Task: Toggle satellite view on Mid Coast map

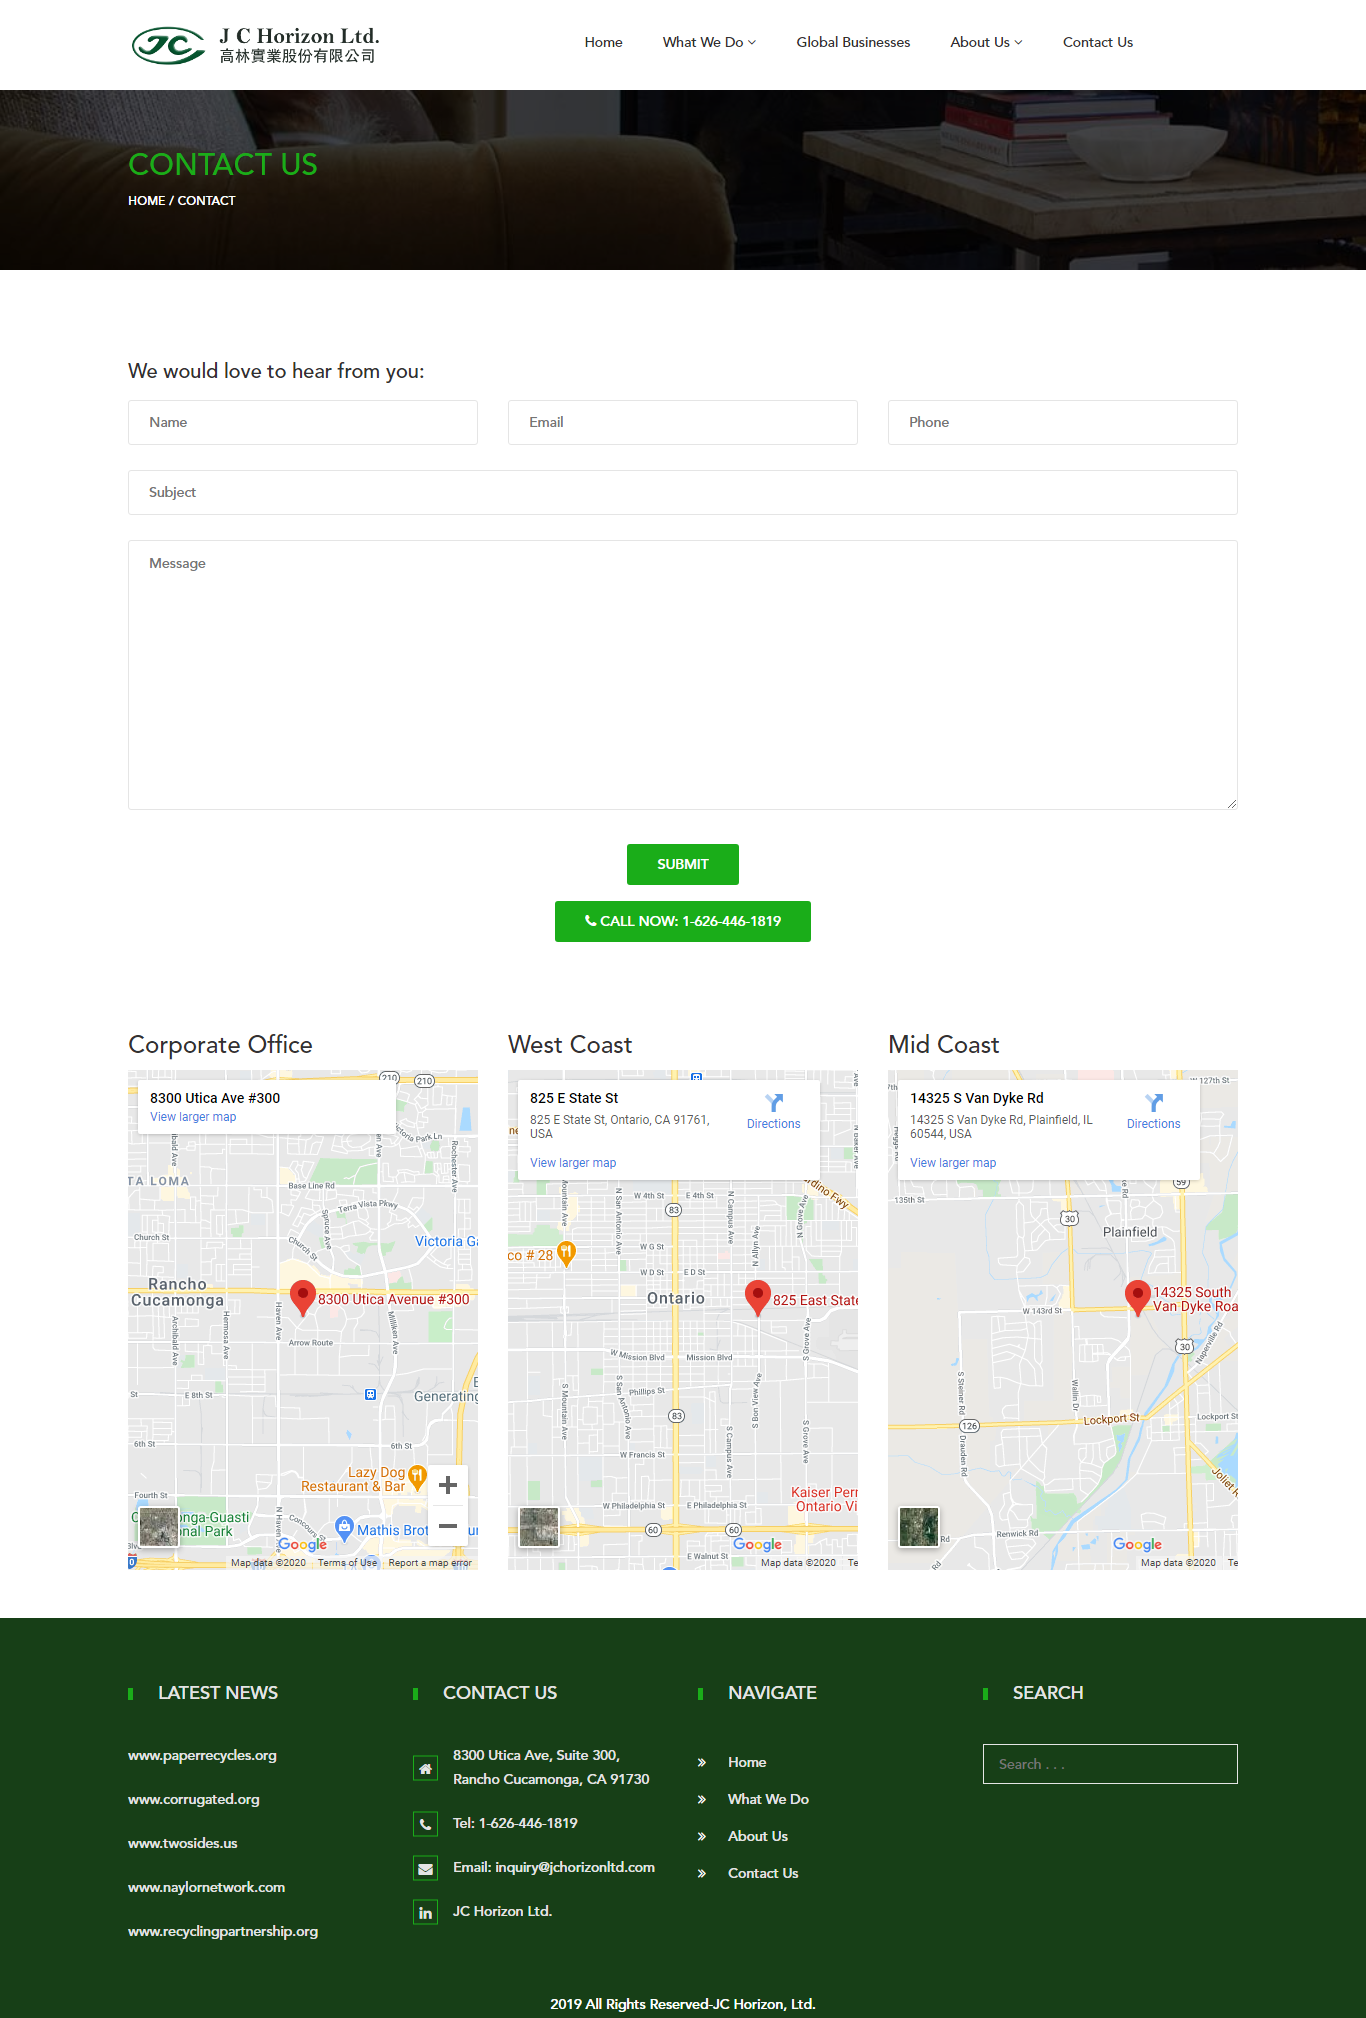Action: coord(919,1527)
